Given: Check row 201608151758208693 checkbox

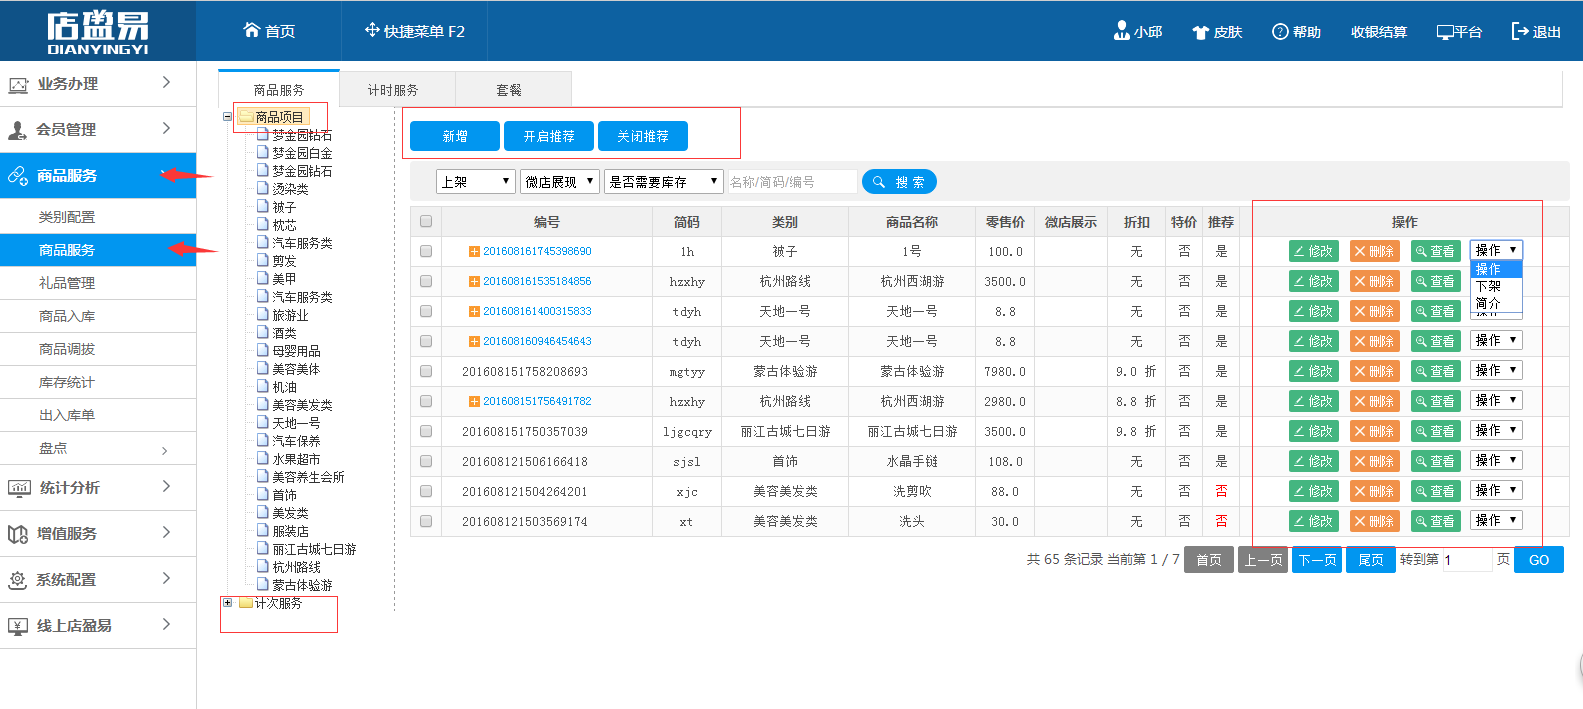Looking at the screenshot, I should tap(426, 371).
